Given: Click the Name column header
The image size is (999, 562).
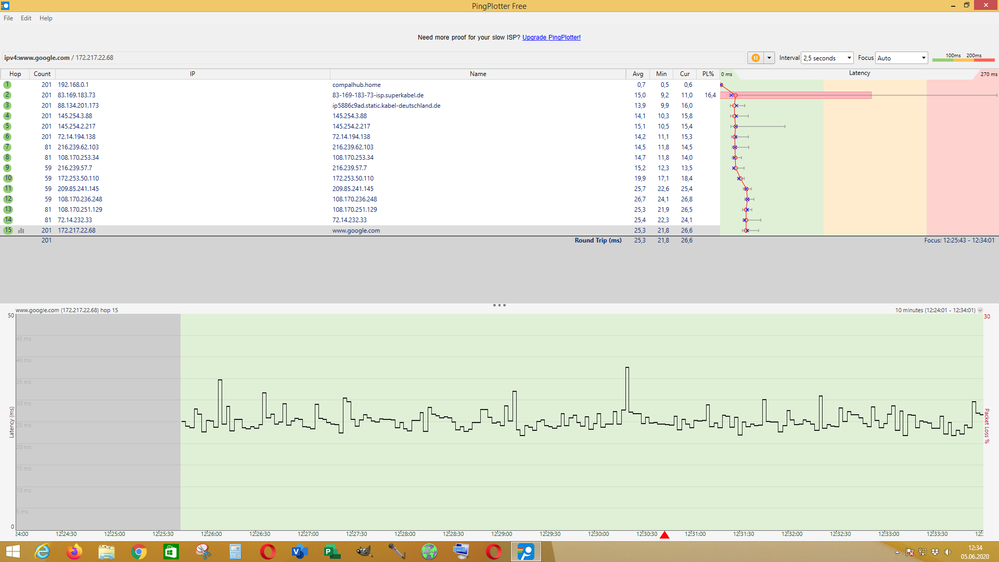Looking at the screenshot, I should click(478, 74).
